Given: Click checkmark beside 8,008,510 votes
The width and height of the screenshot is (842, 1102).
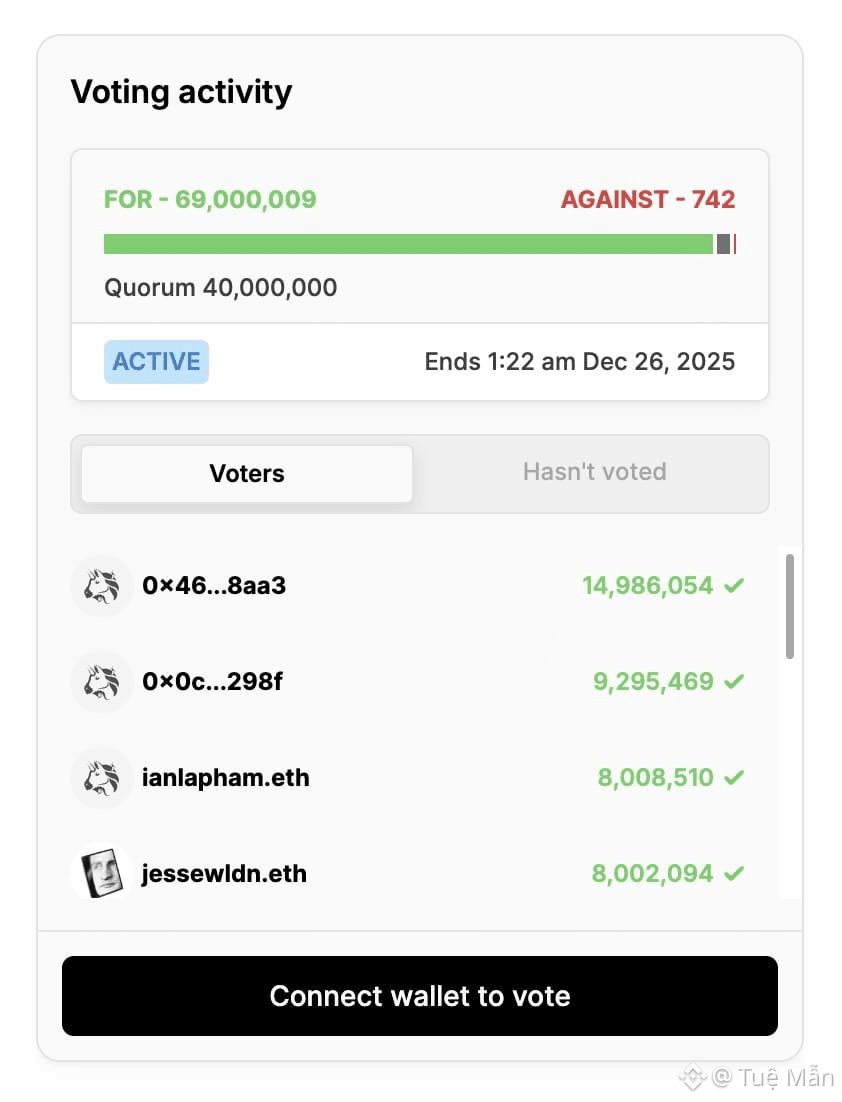Looking at the screenshot, I should click(734, 778).
